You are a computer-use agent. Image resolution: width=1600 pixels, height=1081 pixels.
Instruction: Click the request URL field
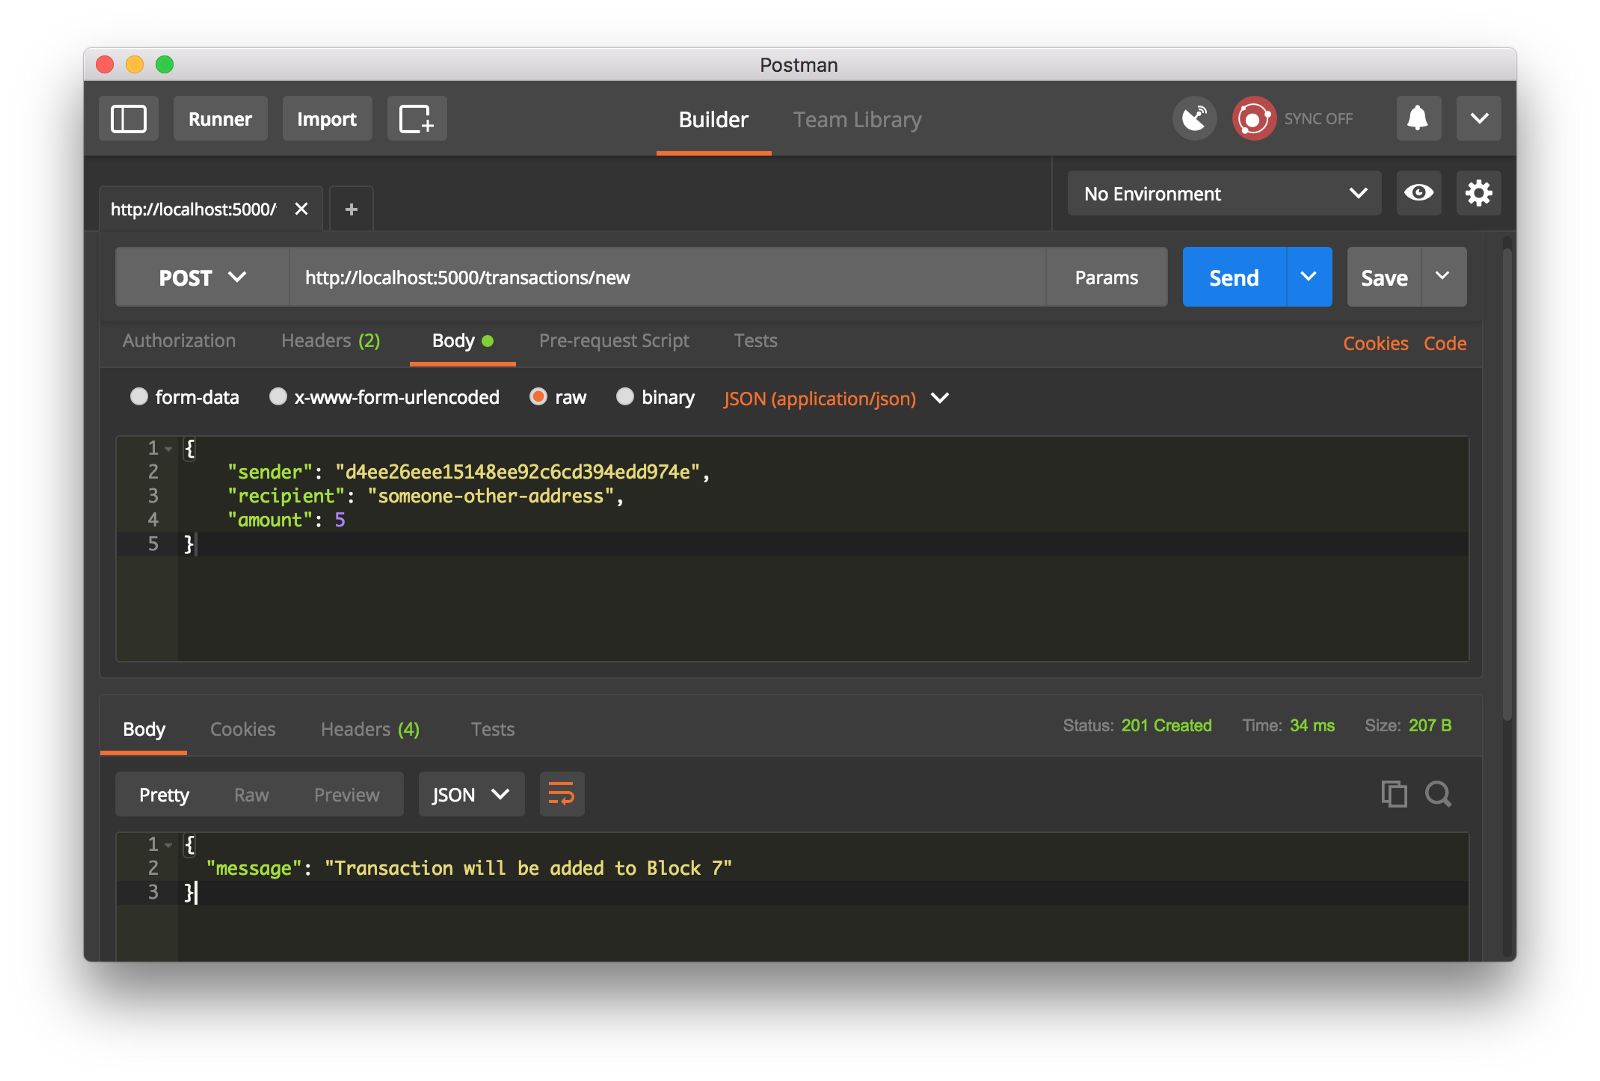(x=667, y=277)
